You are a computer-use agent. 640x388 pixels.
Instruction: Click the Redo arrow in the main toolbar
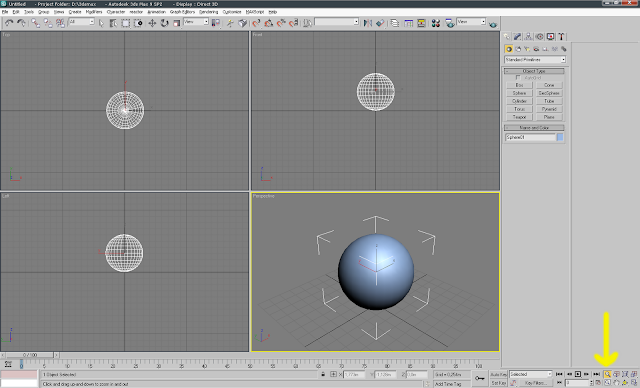(x=21, y=23)
